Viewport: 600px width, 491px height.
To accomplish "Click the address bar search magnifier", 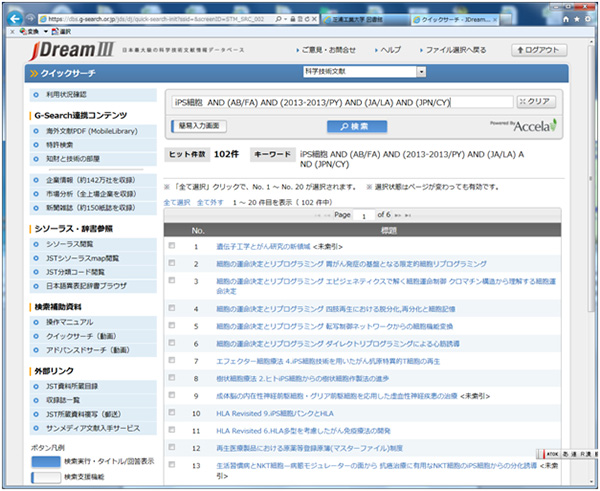I will pos(278,19).
